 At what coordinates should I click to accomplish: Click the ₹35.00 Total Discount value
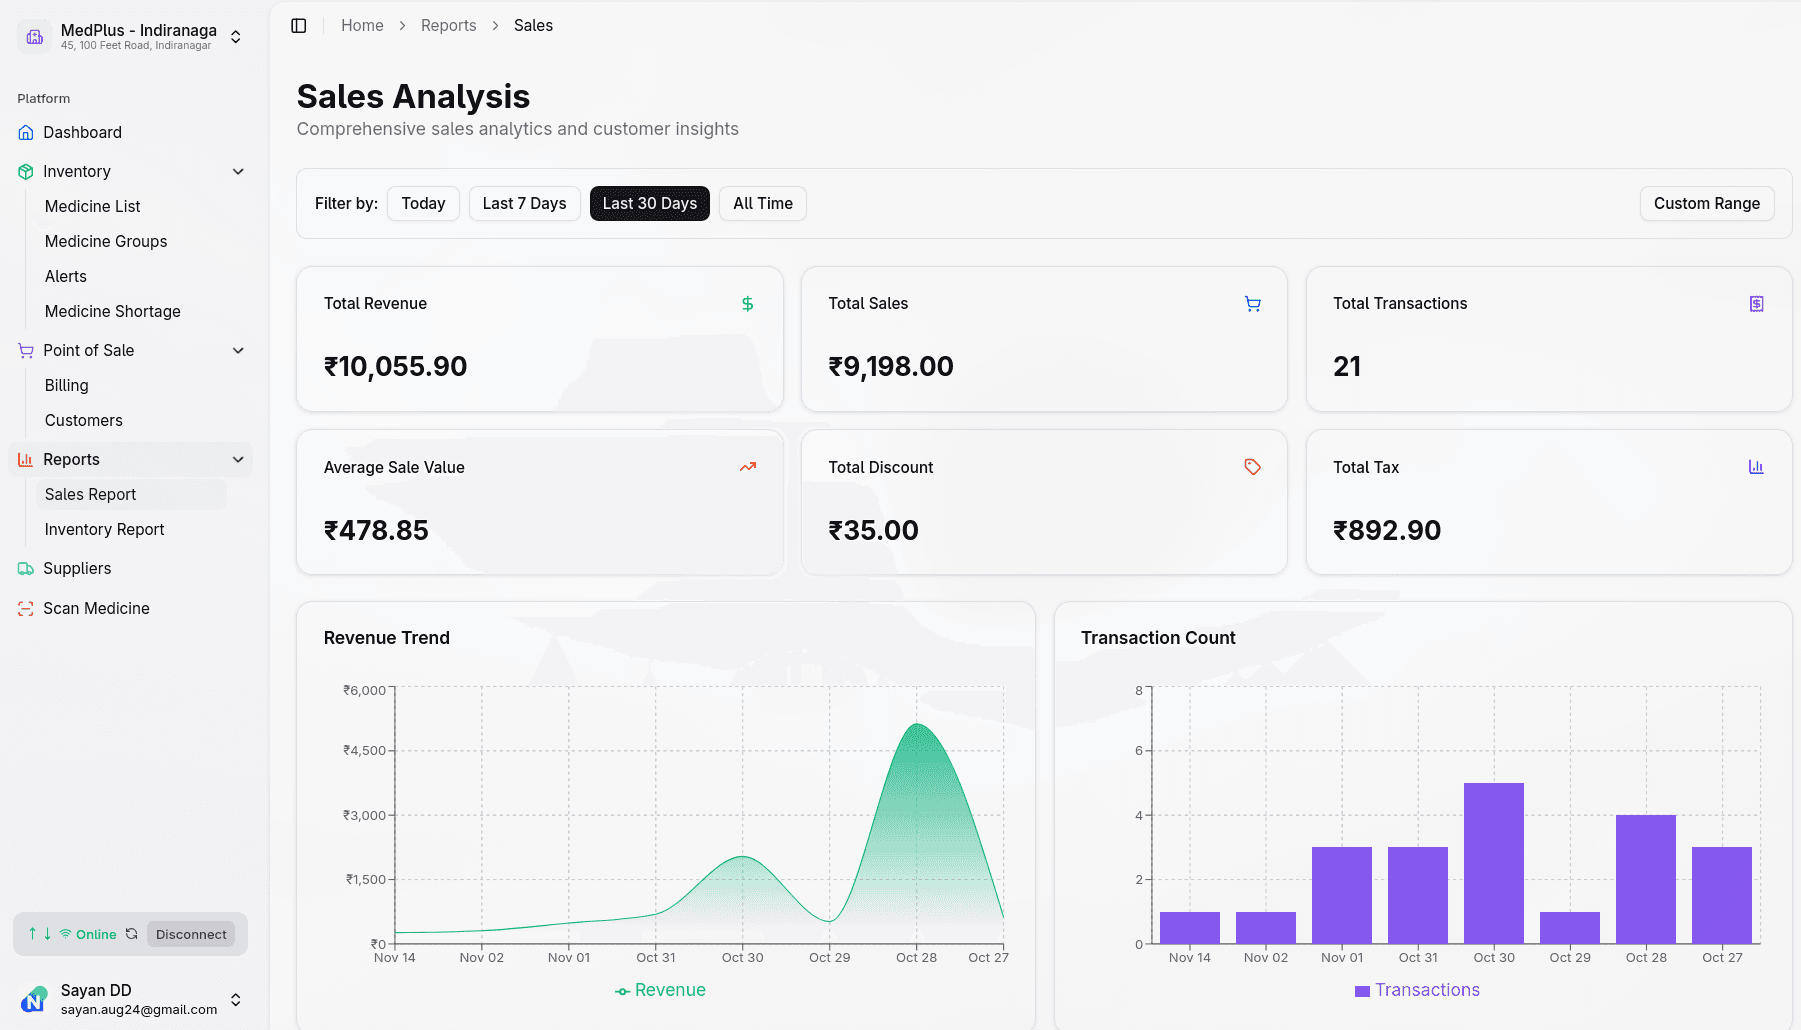[873, 531]
